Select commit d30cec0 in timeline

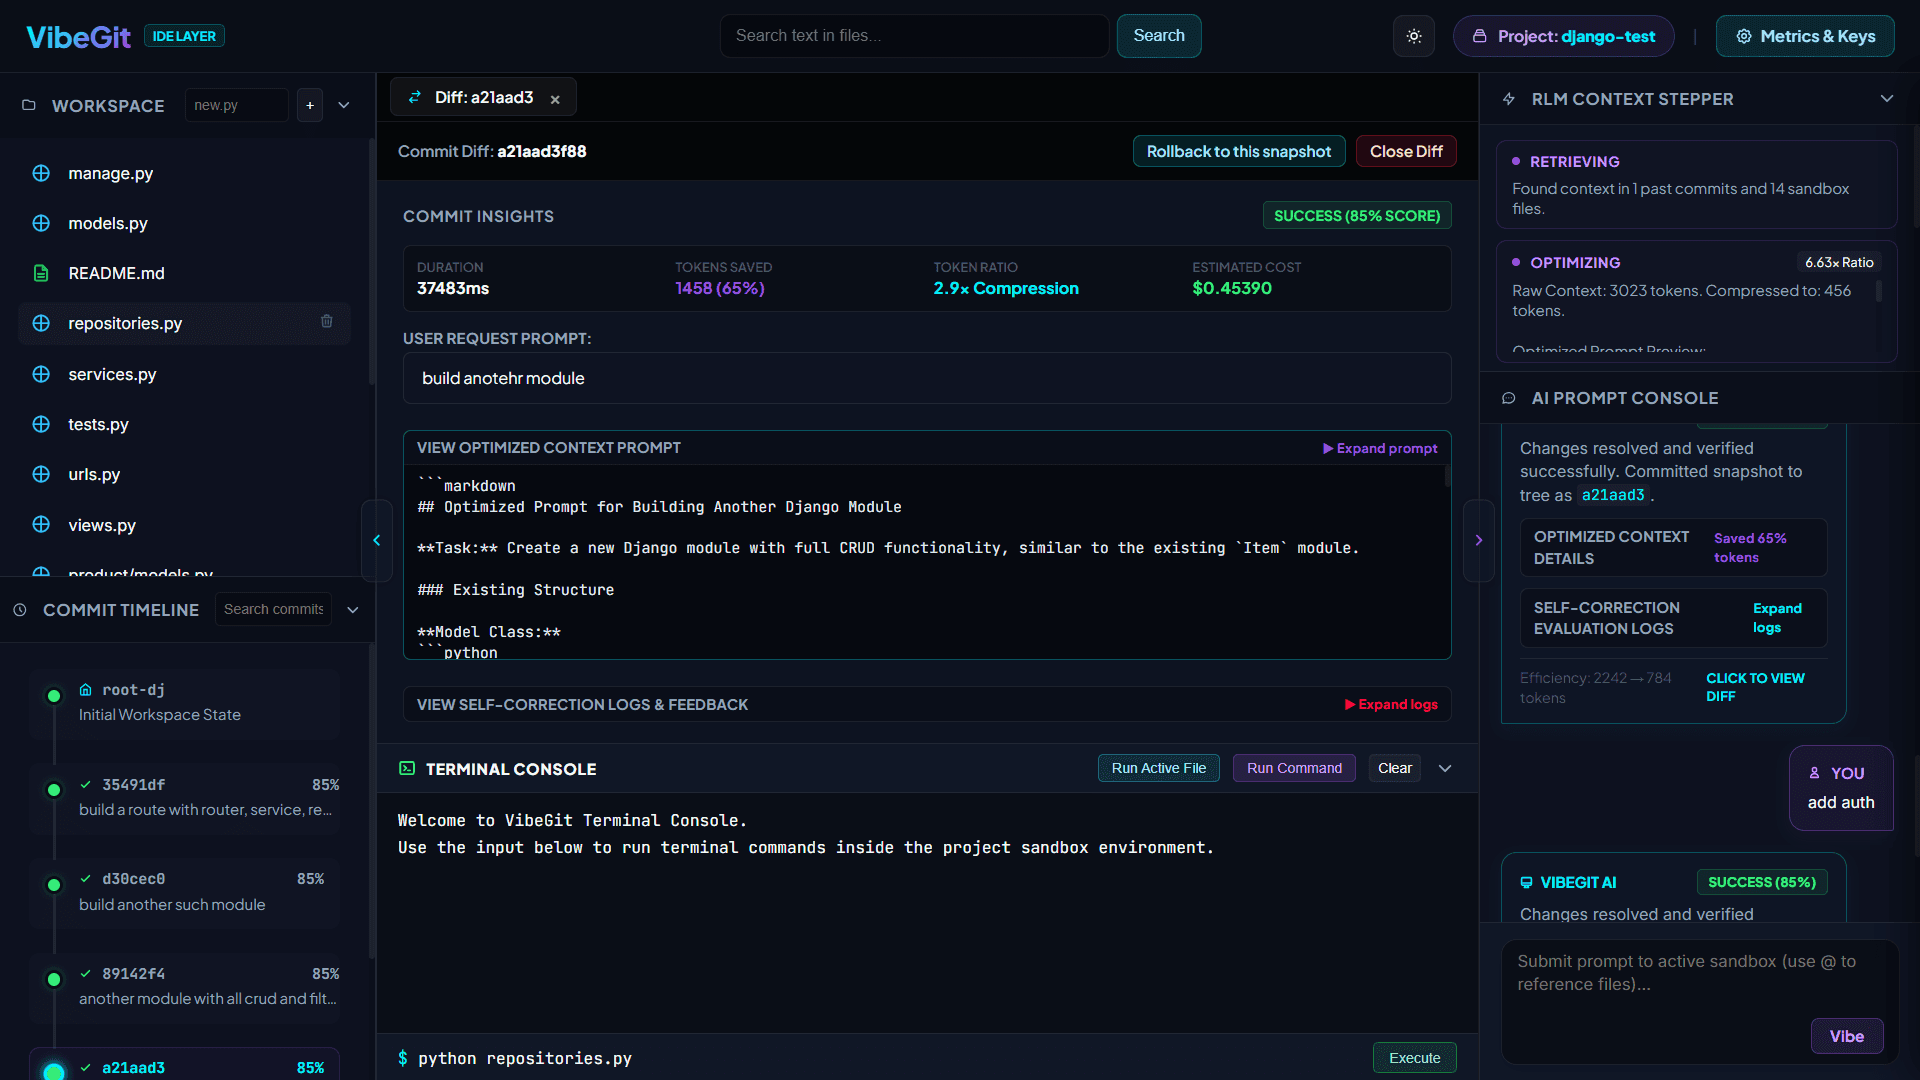184,892
